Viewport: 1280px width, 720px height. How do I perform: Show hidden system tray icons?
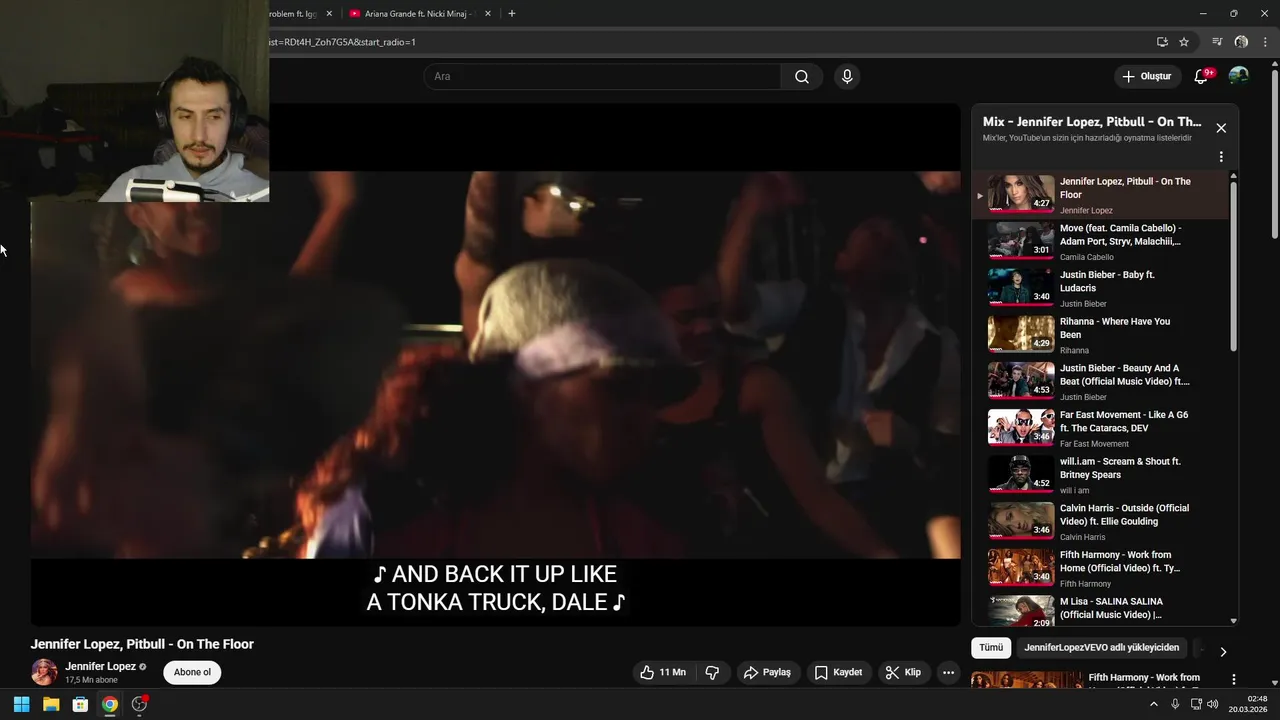(1153, 704)
